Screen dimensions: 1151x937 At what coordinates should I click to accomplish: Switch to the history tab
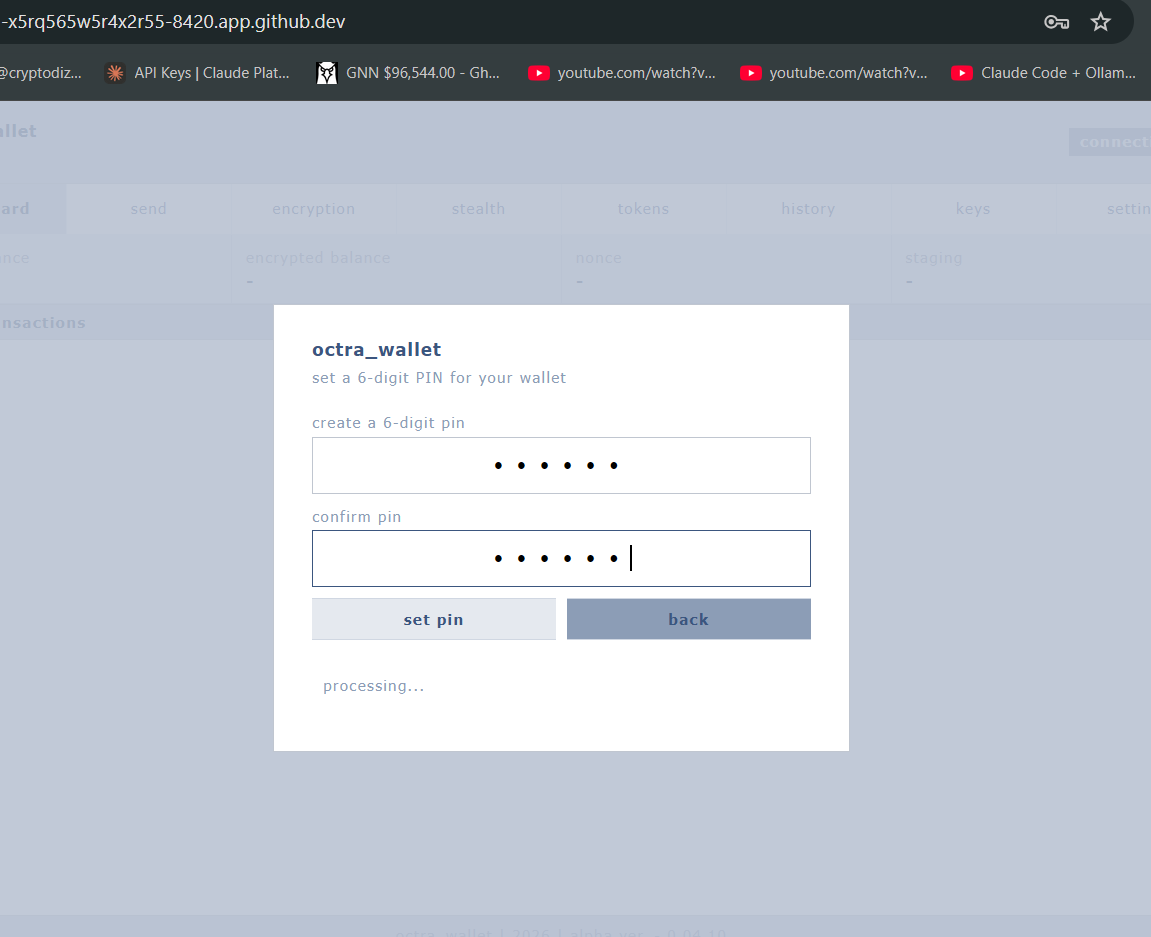point(808,209)
